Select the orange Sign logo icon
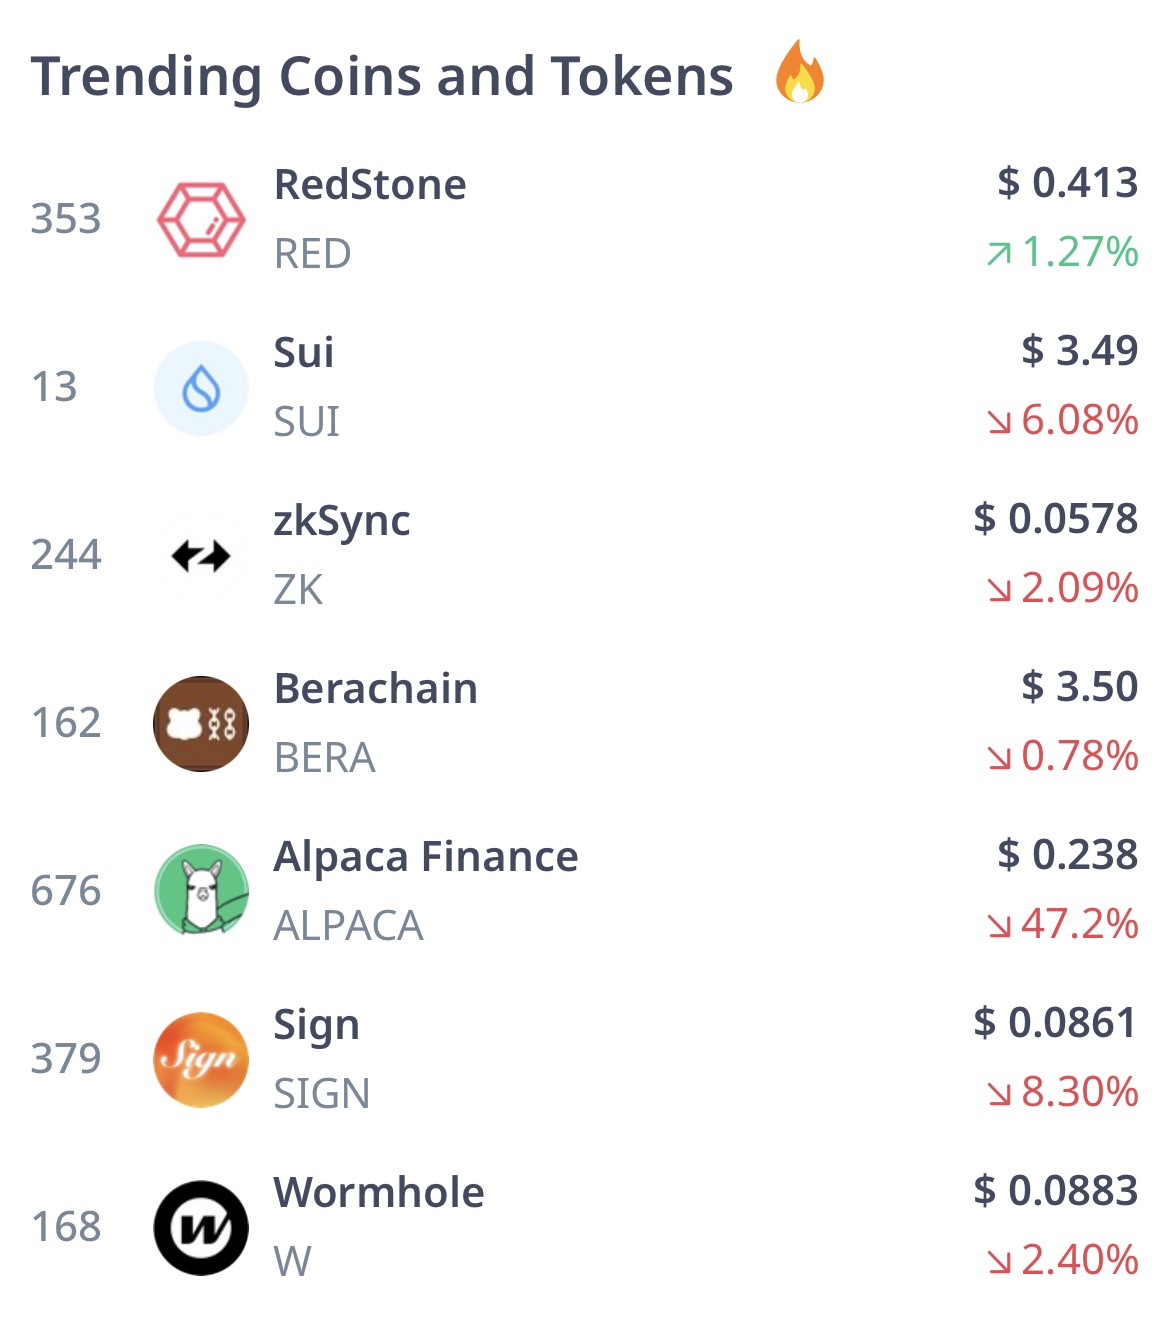 click(201, 1060)
